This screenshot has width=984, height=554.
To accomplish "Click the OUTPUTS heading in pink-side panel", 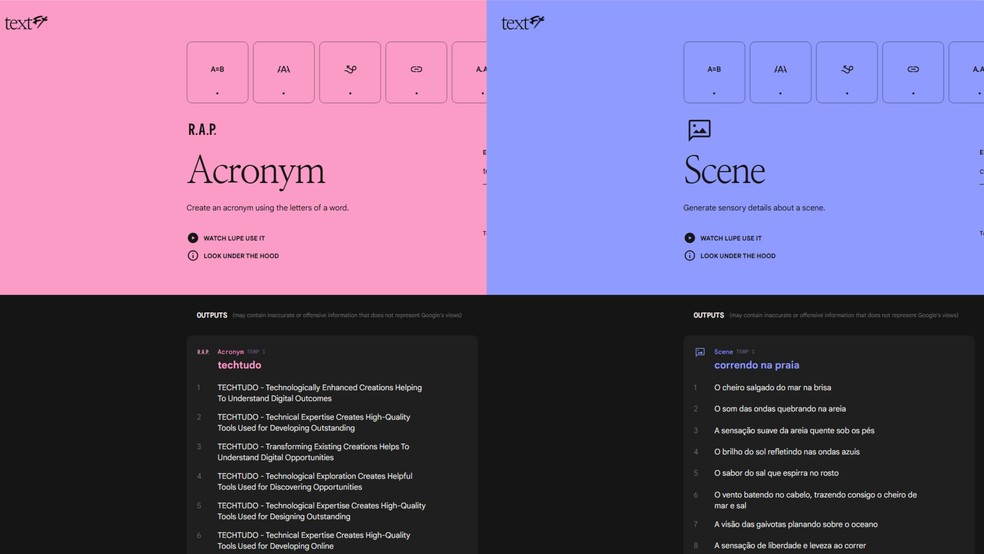I will coord(211,316).
